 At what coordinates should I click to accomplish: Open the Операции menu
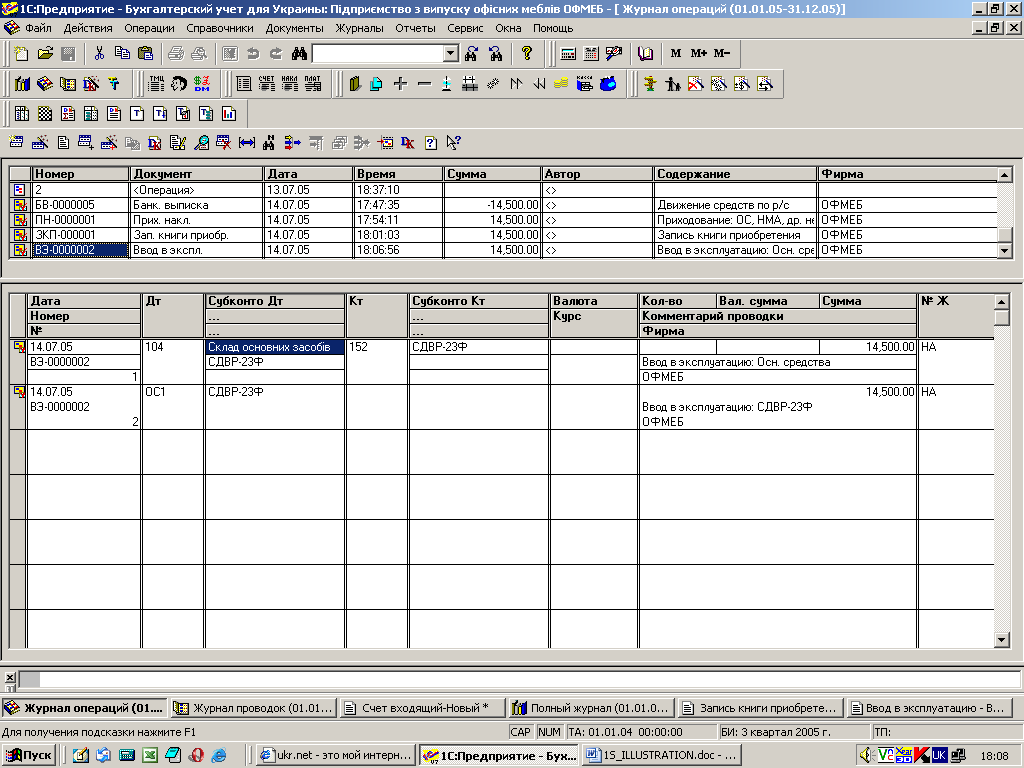pyautogui.click(x=150, y=28)
